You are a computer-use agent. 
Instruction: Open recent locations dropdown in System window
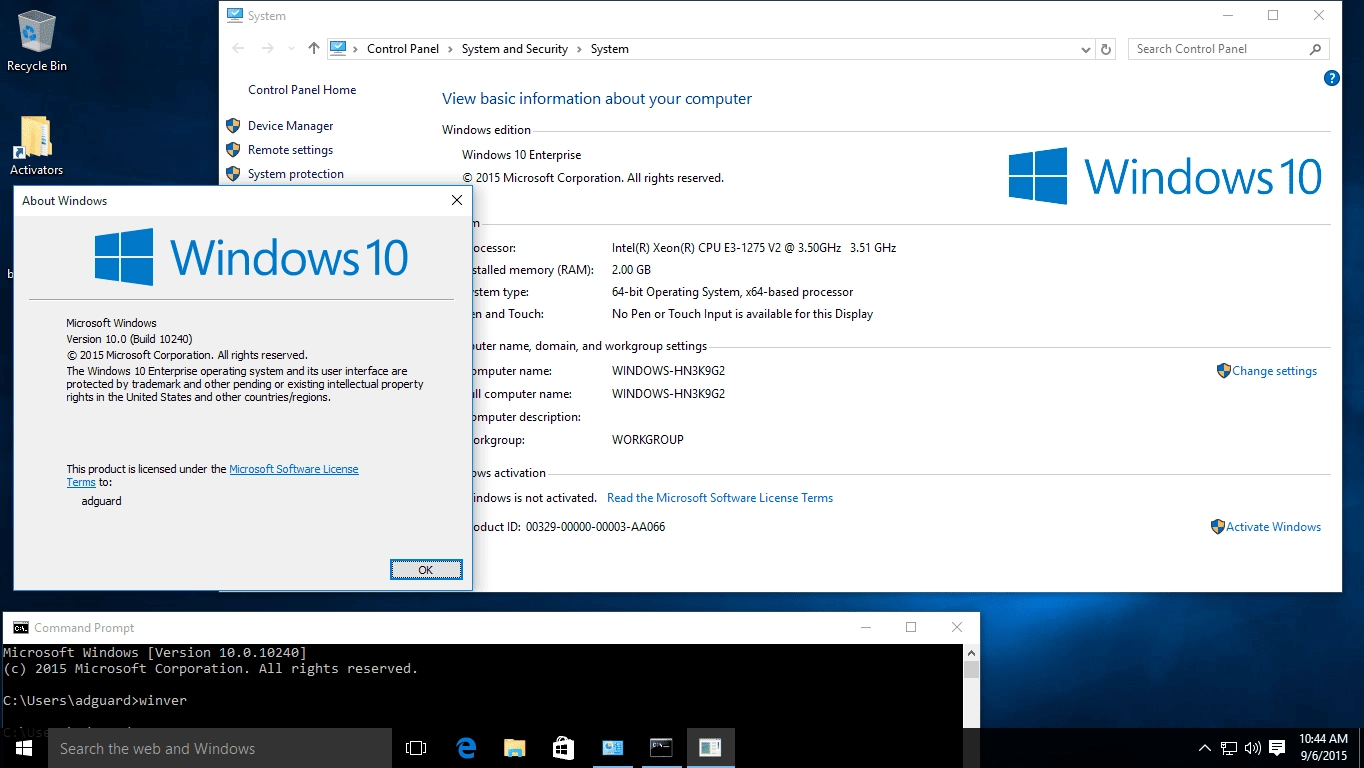pos(291,49)
